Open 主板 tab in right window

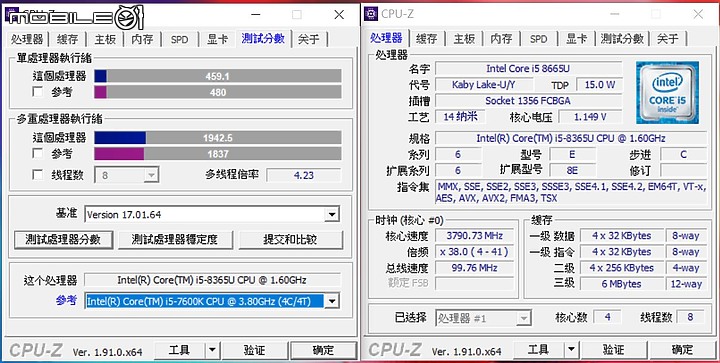click(464, 39)
